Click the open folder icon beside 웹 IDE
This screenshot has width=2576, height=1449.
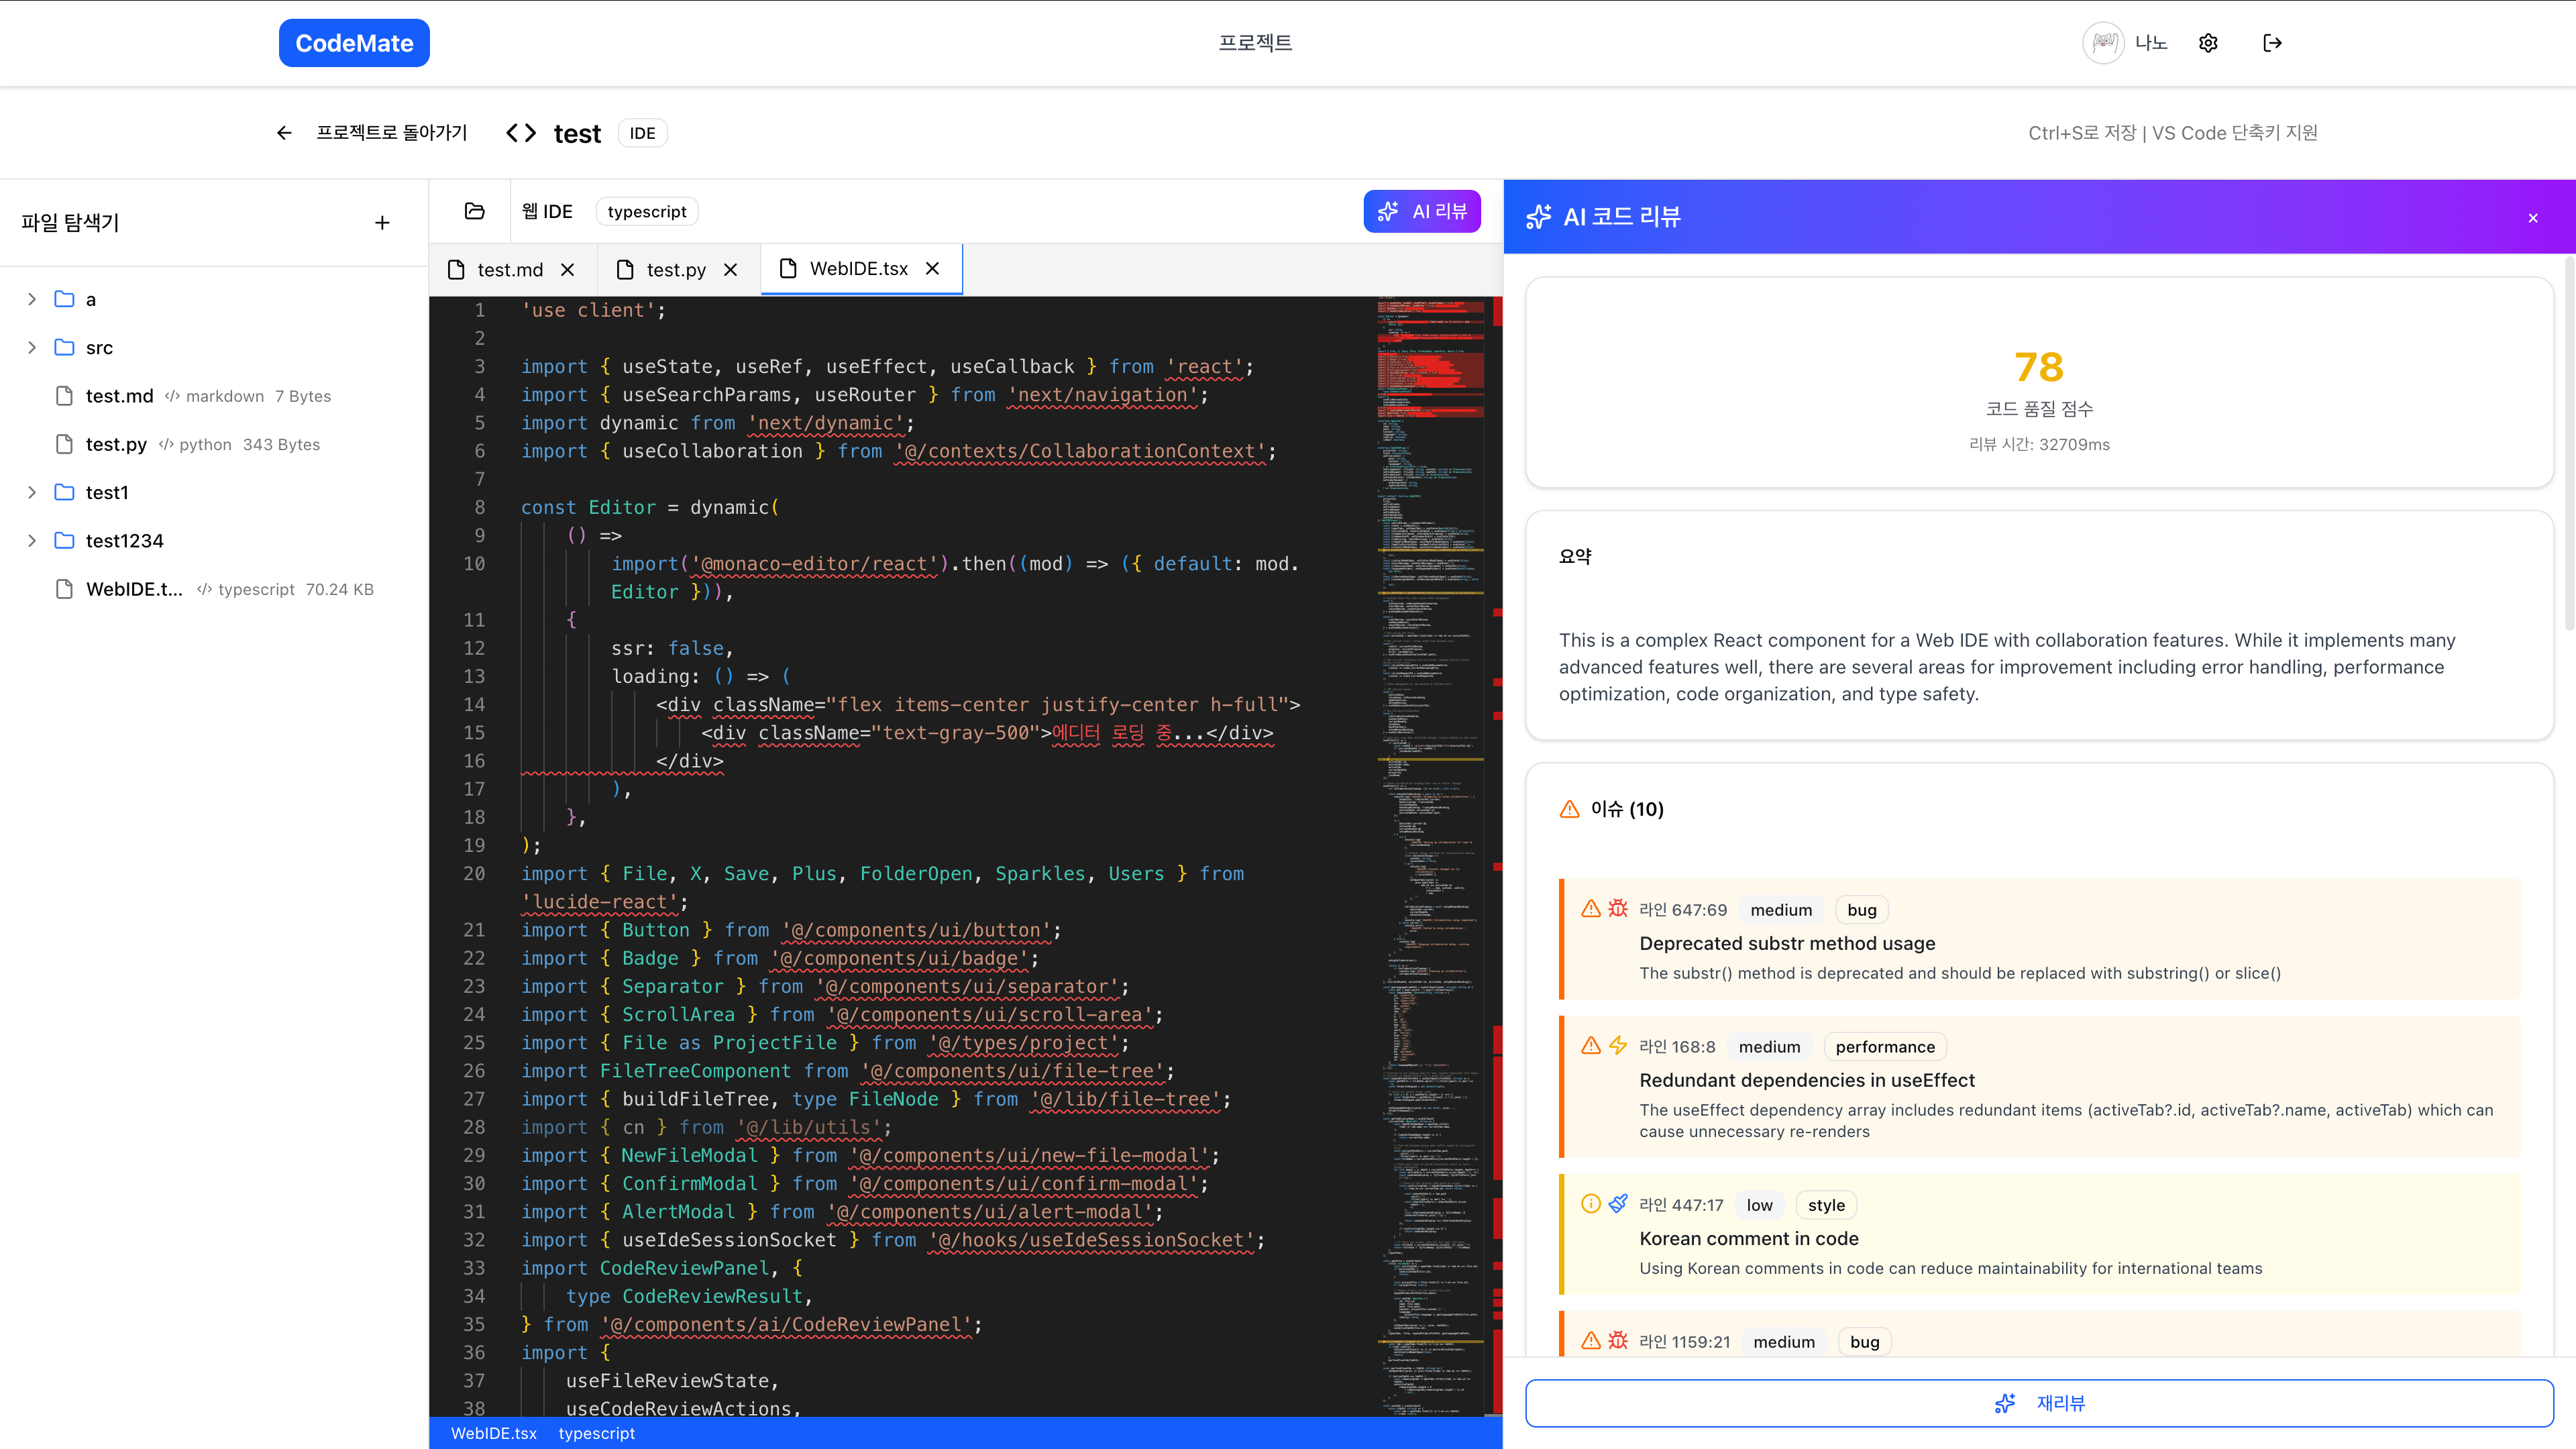pyautogui.click(x=474, y=211)
